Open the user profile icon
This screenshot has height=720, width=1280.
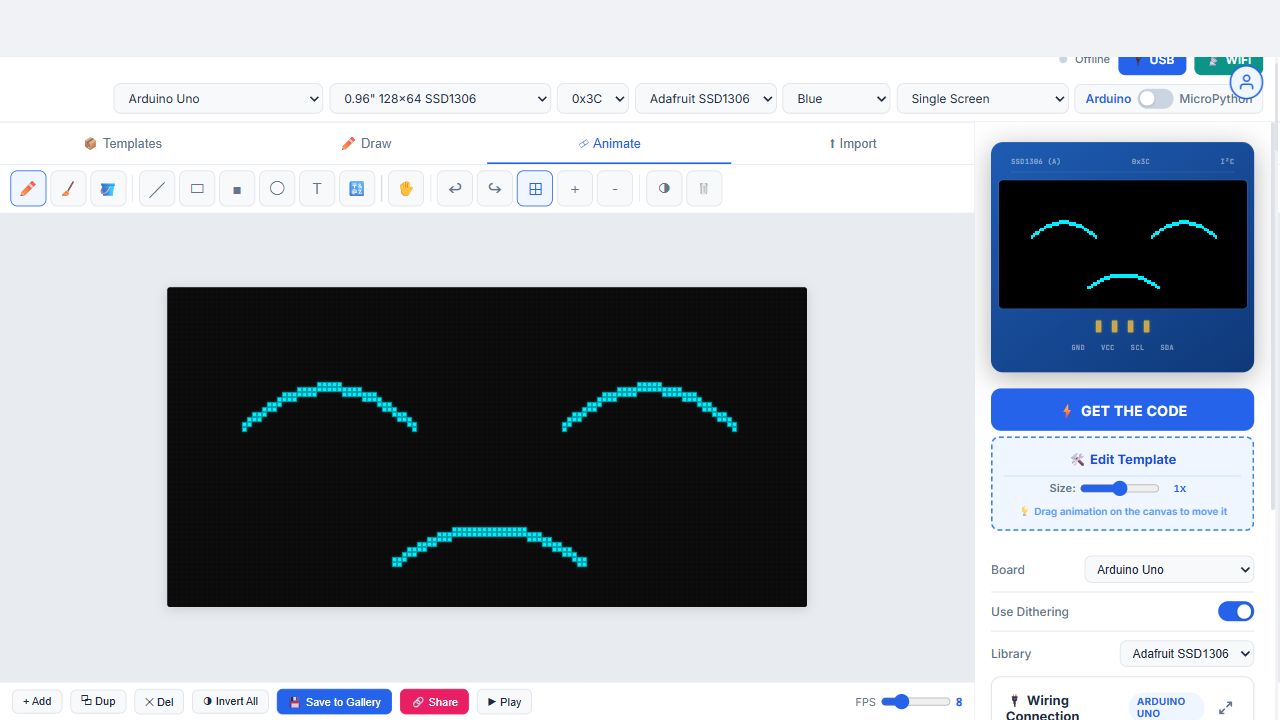[x=1247, y=83]
